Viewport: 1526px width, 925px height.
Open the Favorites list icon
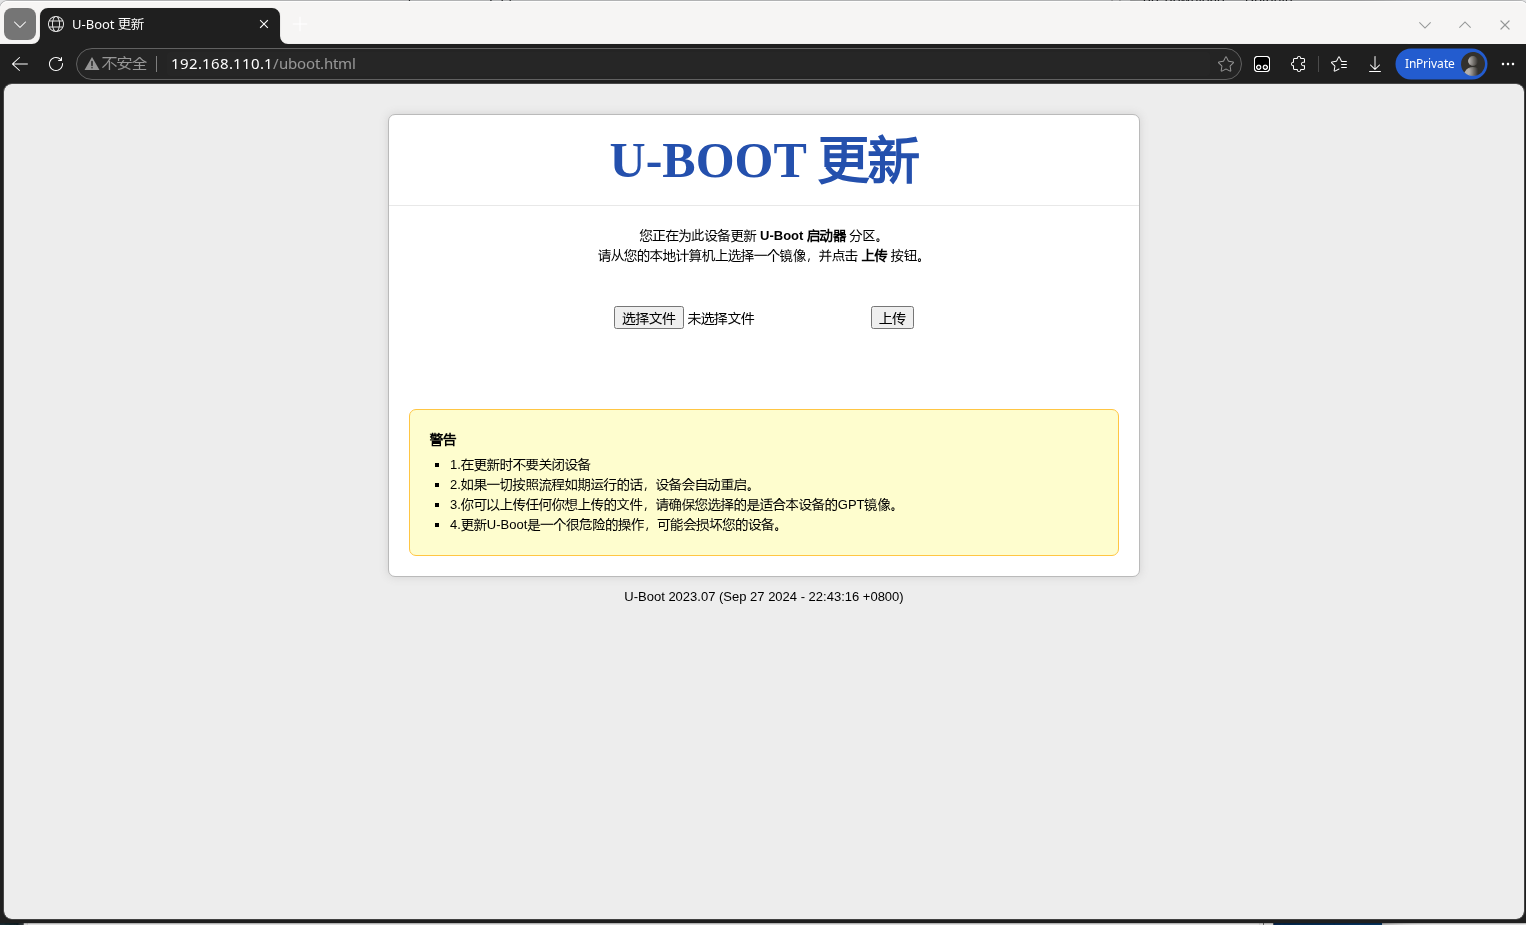coord(1339,63)
